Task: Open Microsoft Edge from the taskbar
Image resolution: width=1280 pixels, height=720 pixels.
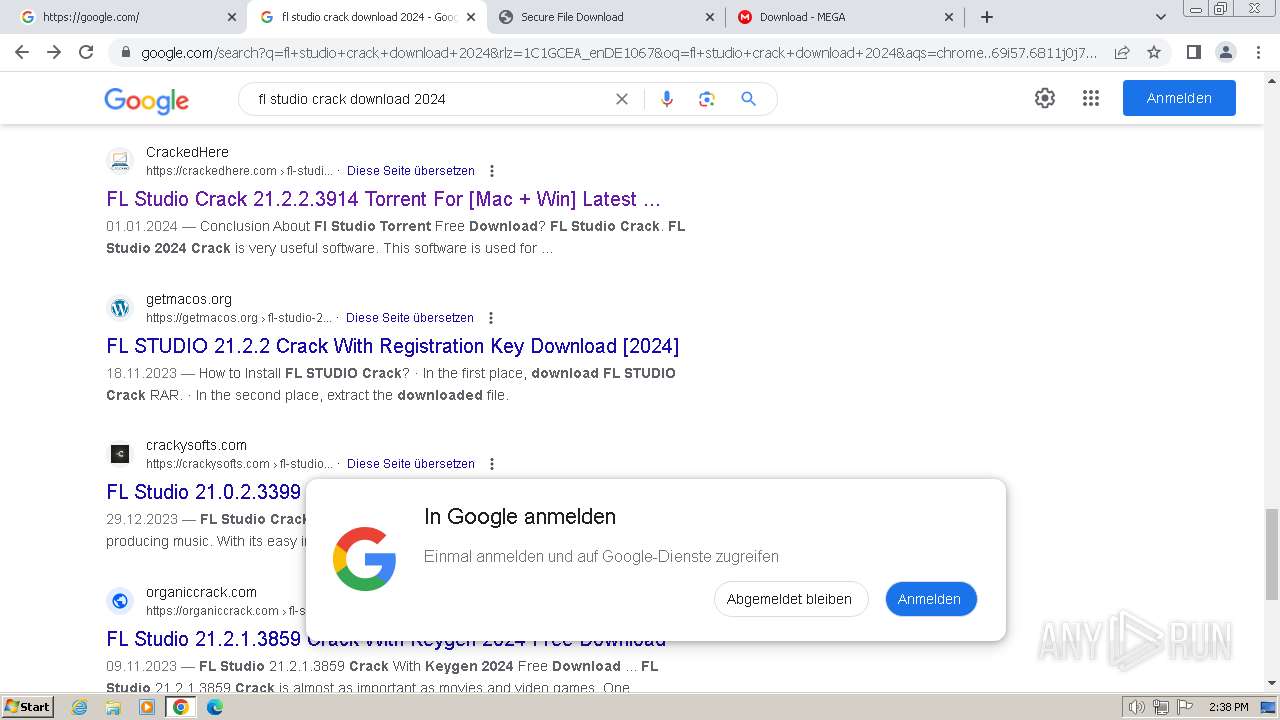Action: click(214, 707)
